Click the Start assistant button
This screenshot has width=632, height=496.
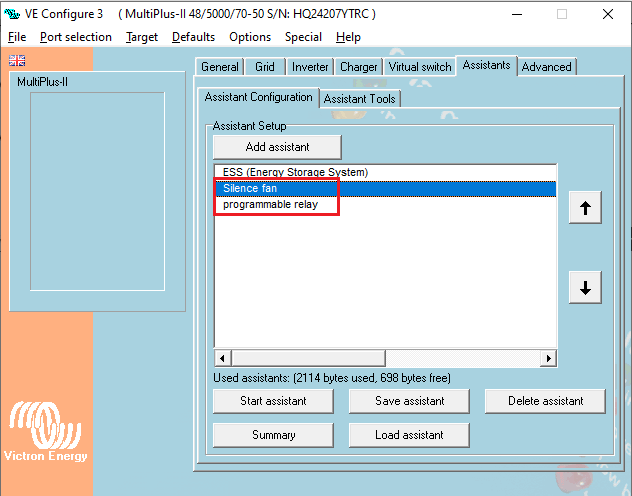click(273, 401)
